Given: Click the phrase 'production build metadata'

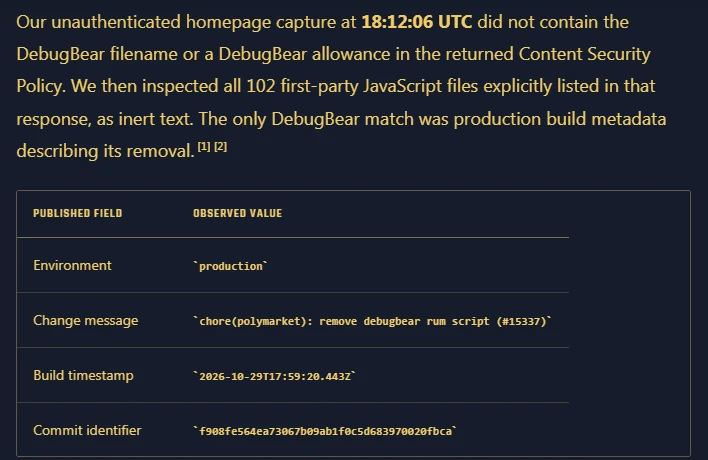Looking at the screenshot, I should coord(560,119).
